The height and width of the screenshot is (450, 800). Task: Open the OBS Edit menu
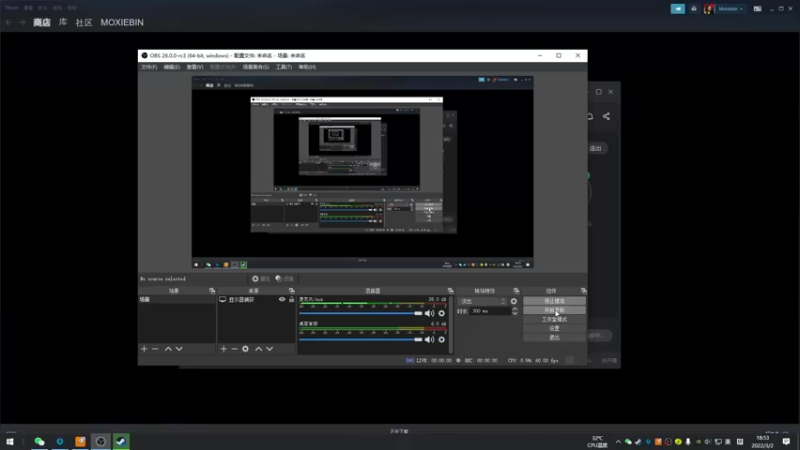171,67
